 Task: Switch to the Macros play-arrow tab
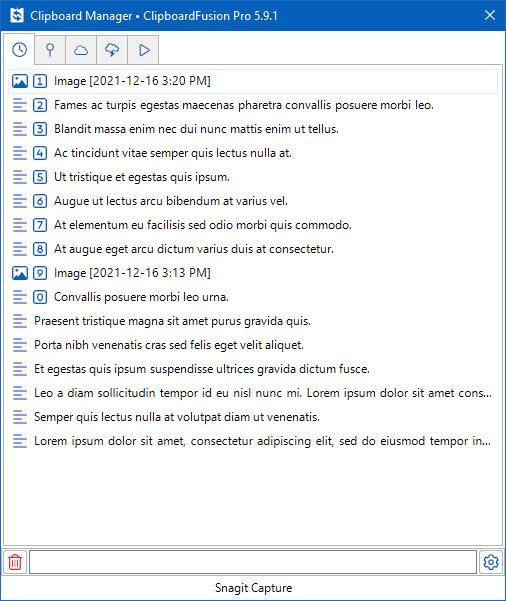(143, 50)
